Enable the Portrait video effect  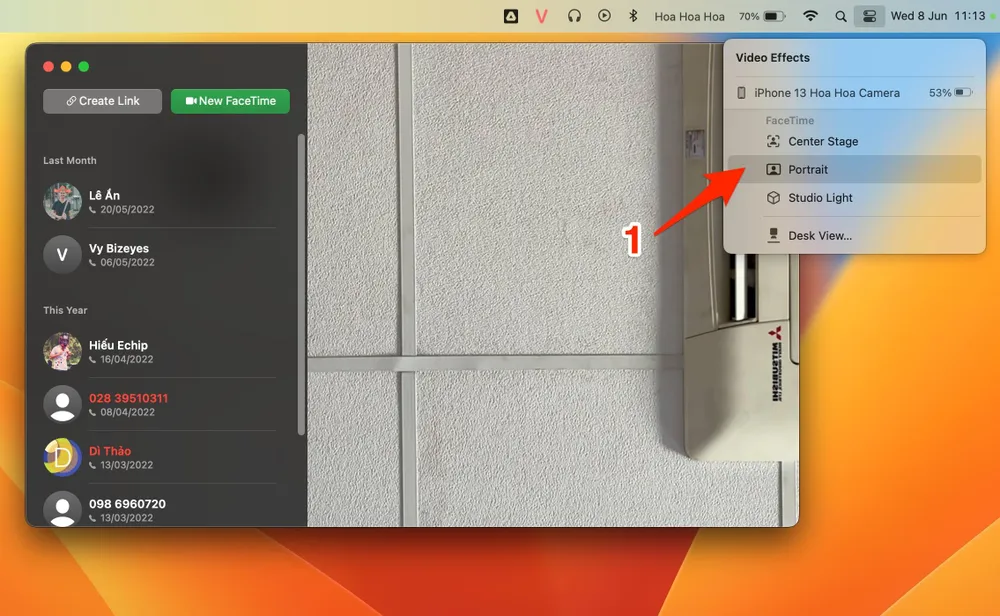(808, 170)
